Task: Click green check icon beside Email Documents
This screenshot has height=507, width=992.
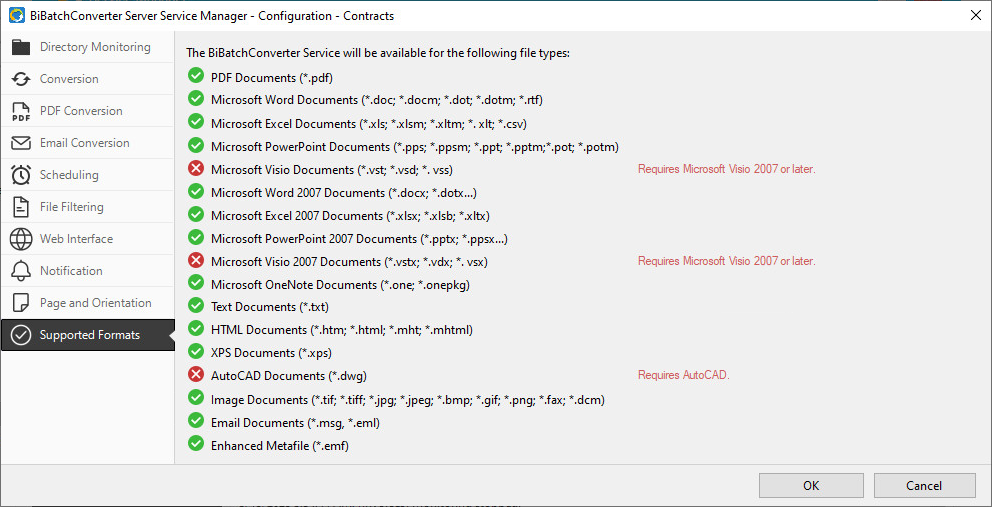Action: [x=196, y=420]
